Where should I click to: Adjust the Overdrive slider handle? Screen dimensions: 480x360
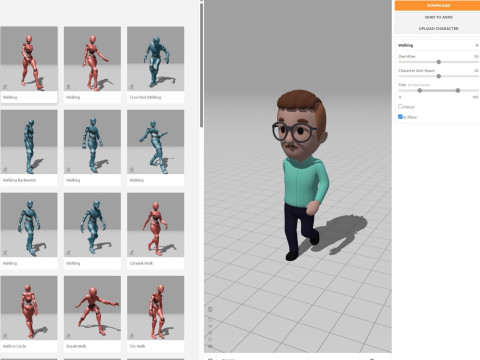coord(439,62)
